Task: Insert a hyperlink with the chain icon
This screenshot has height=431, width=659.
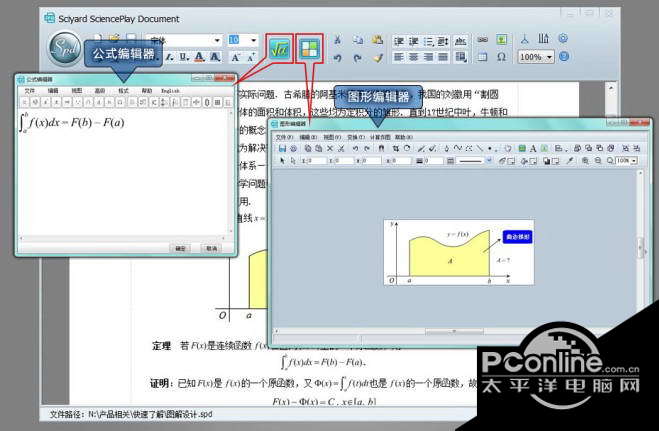Action: coord(482,40)
